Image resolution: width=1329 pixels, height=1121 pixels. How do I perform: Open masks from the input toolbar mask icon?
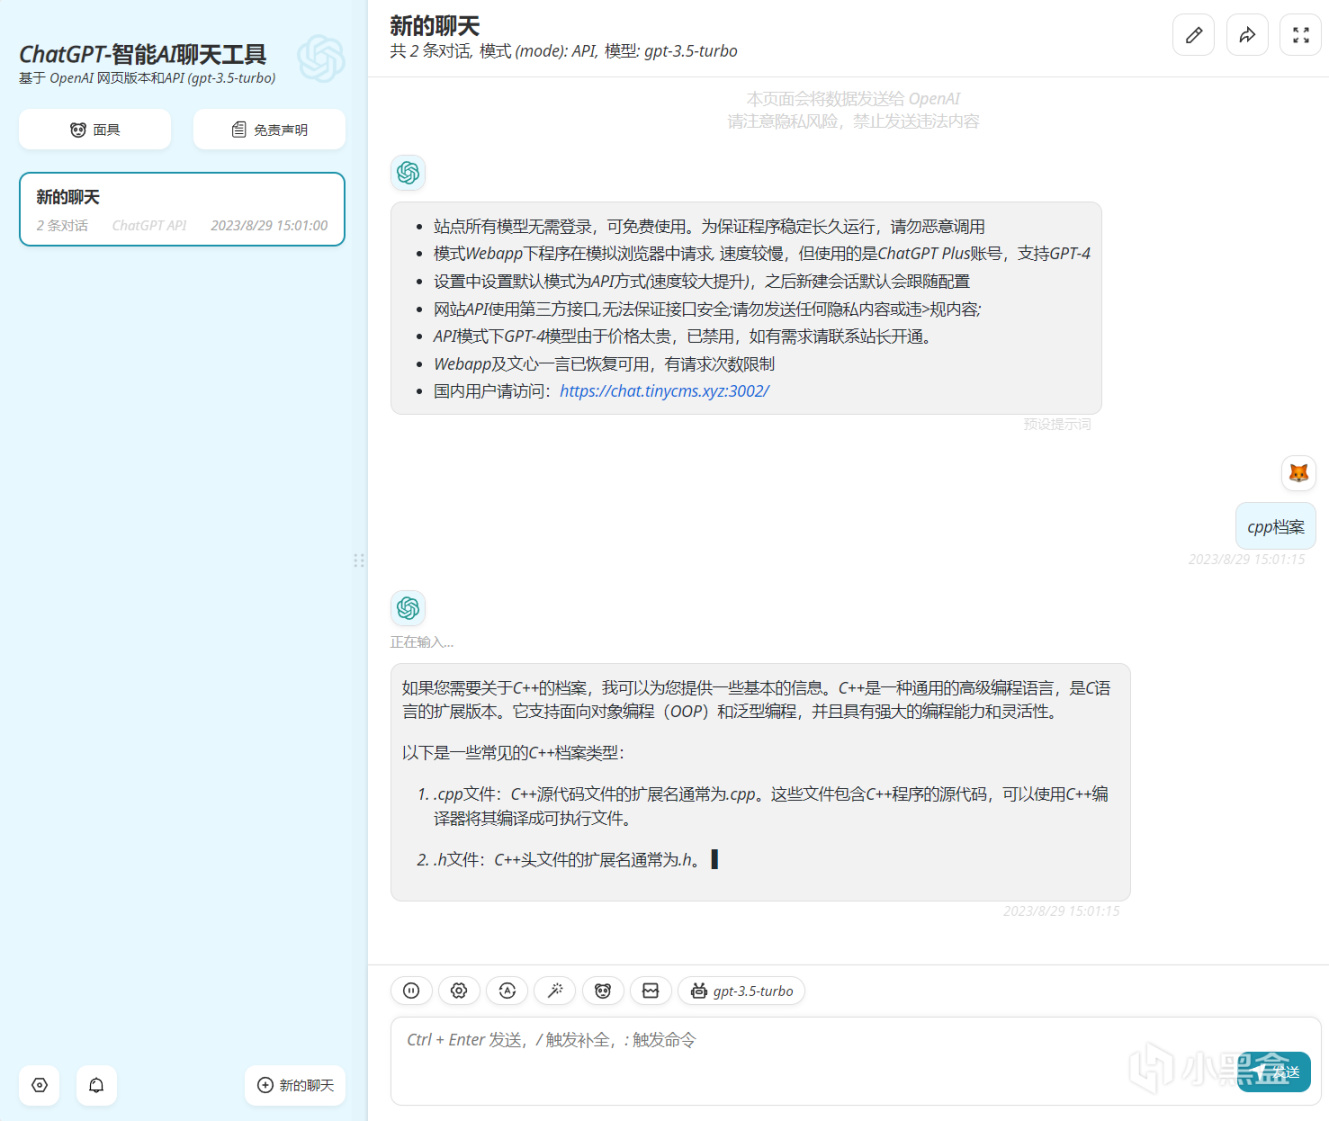(603, 990)
